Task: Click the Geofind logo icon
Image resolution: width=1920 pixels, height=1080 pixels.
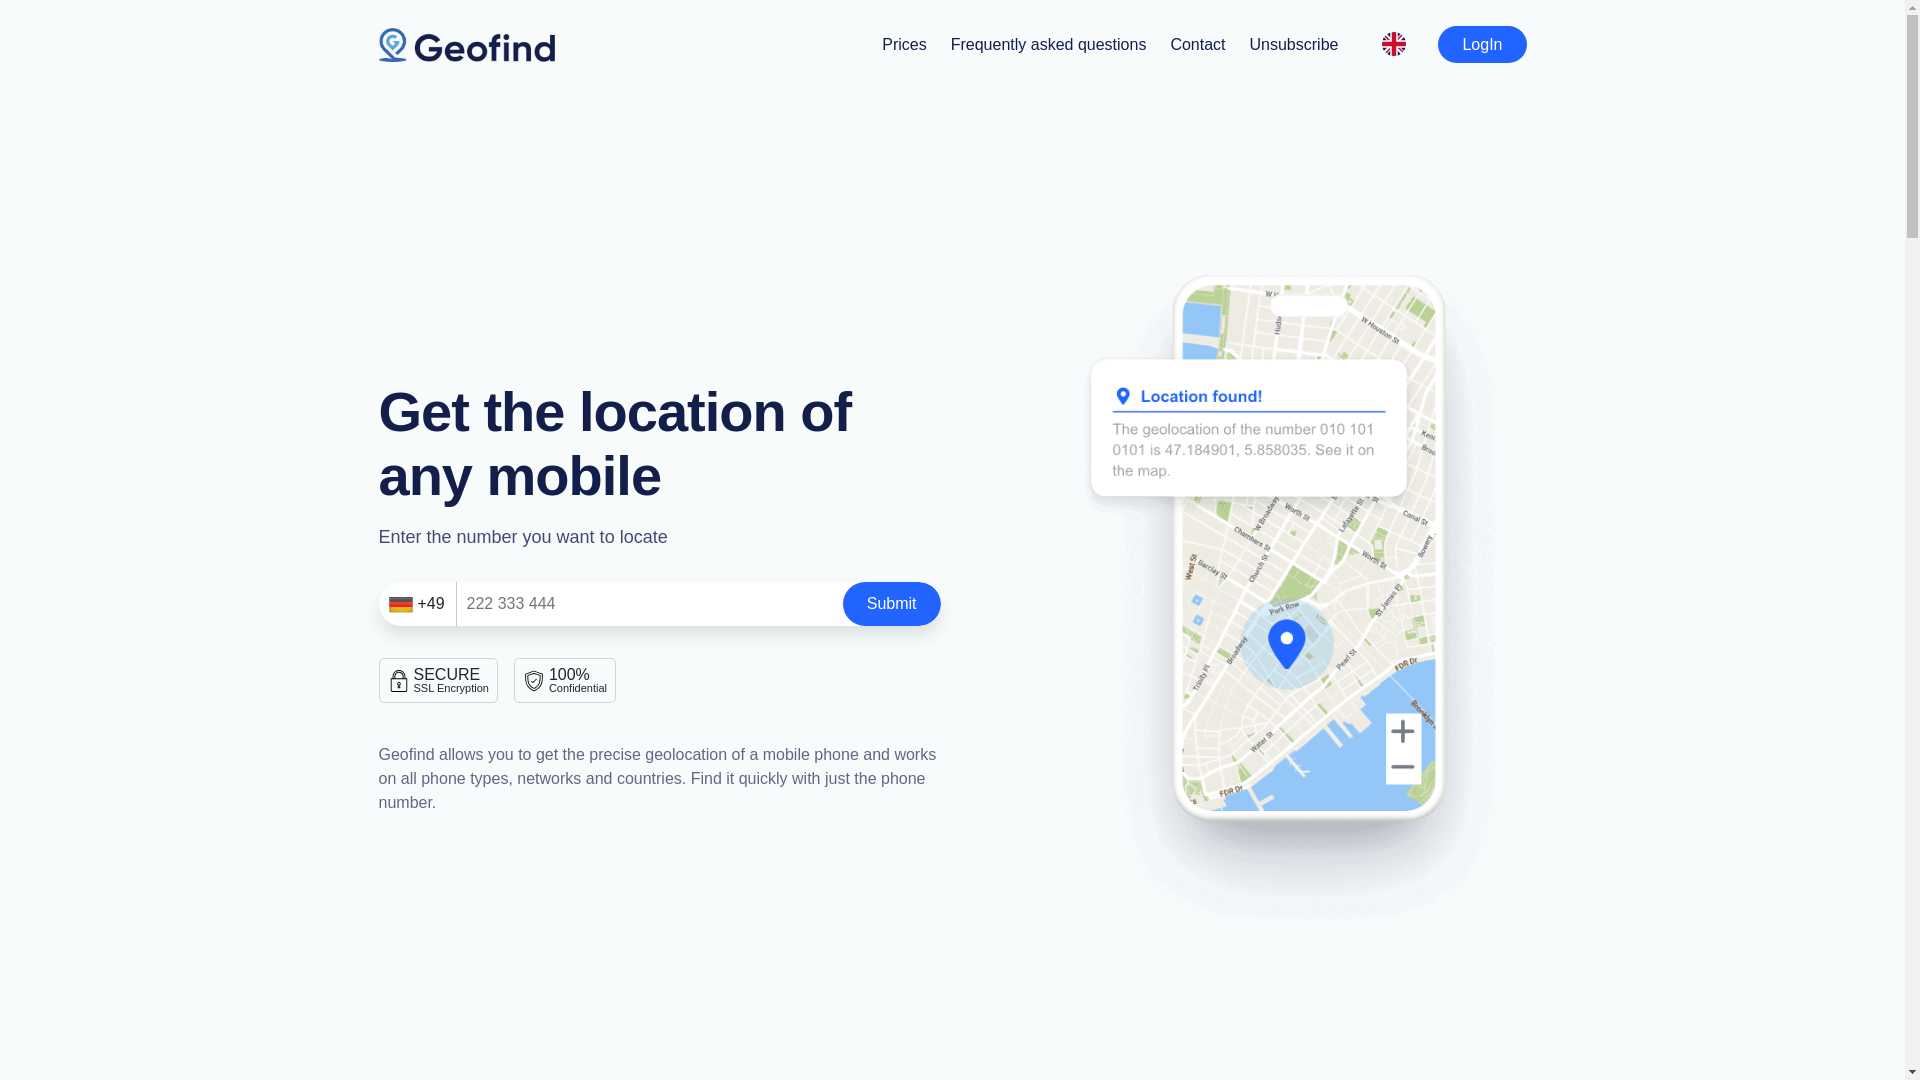Action: [x=393, y=45]
